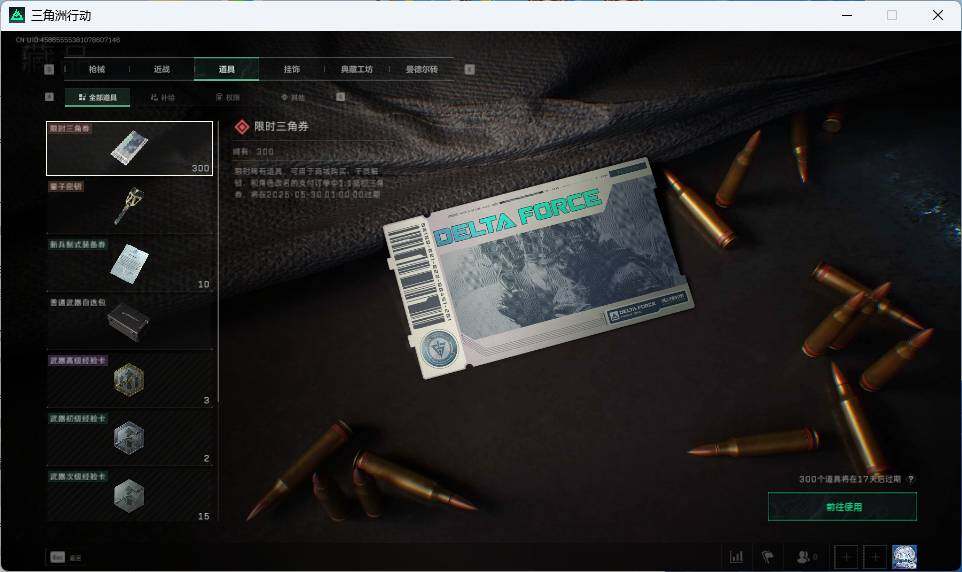962x572 pixels.
Task: Minimize the 三角洲行动 window
Action: point(847,15)
